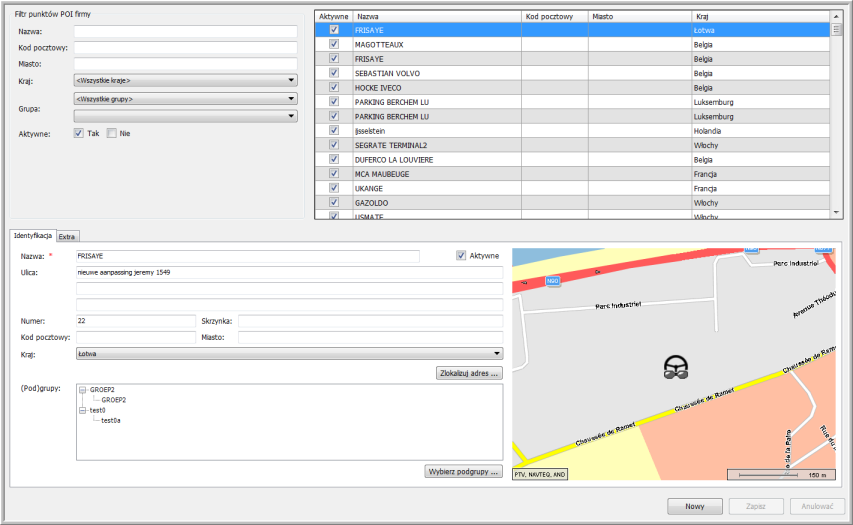Click the POI list scrollbar up arrow
The image size is (853, 525).
[836, 16]
